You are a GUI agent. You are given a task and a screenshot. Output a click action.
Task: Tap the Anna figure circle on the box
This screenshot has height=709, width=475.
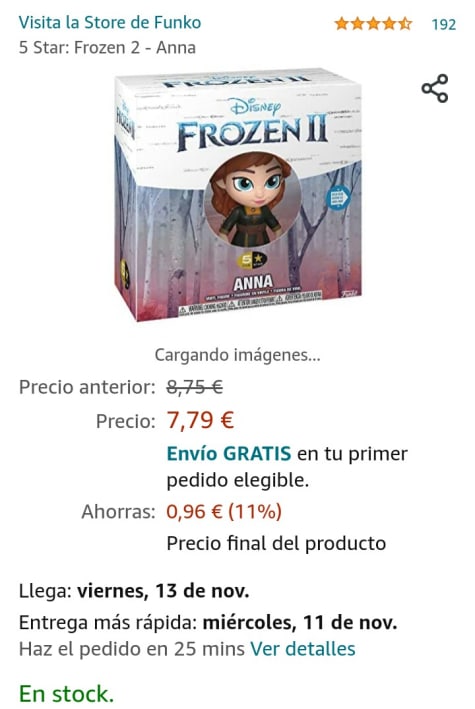click(x=252, y=199)
